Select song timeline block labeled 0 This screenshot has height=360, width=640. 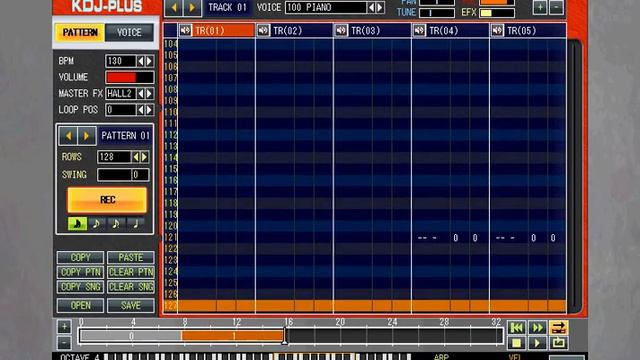131,336
